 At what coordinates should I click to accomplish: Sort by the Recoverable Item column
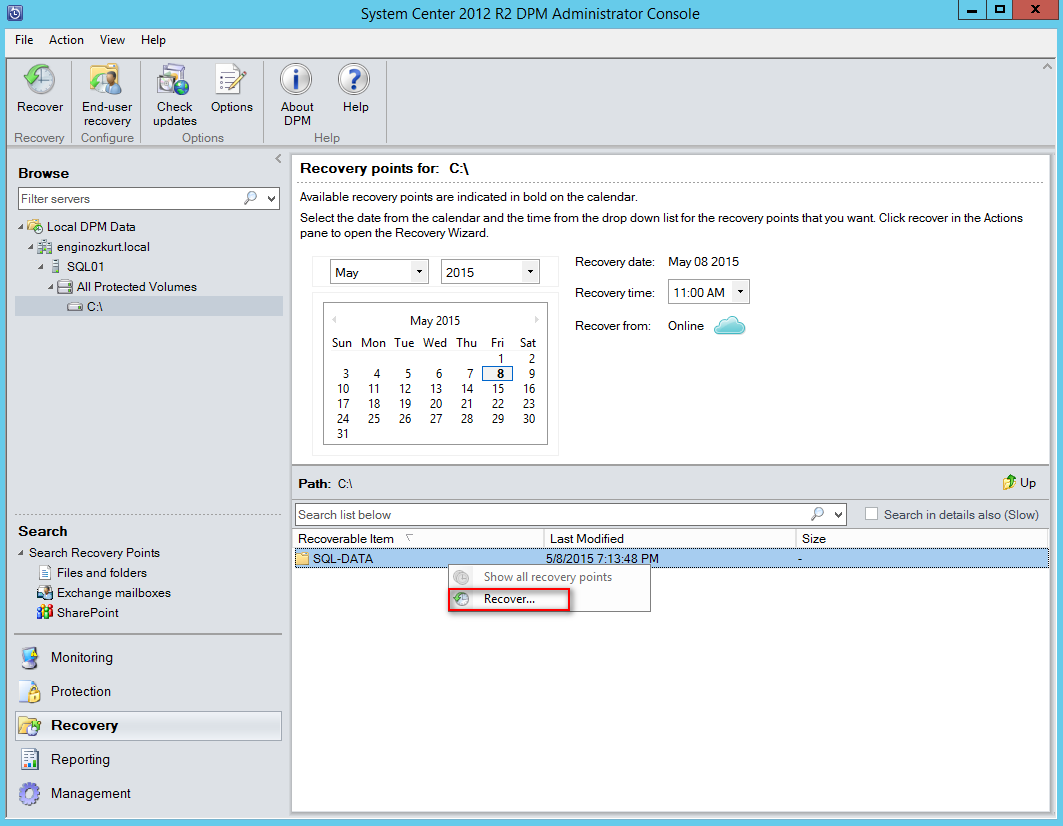tap(419, 538)
